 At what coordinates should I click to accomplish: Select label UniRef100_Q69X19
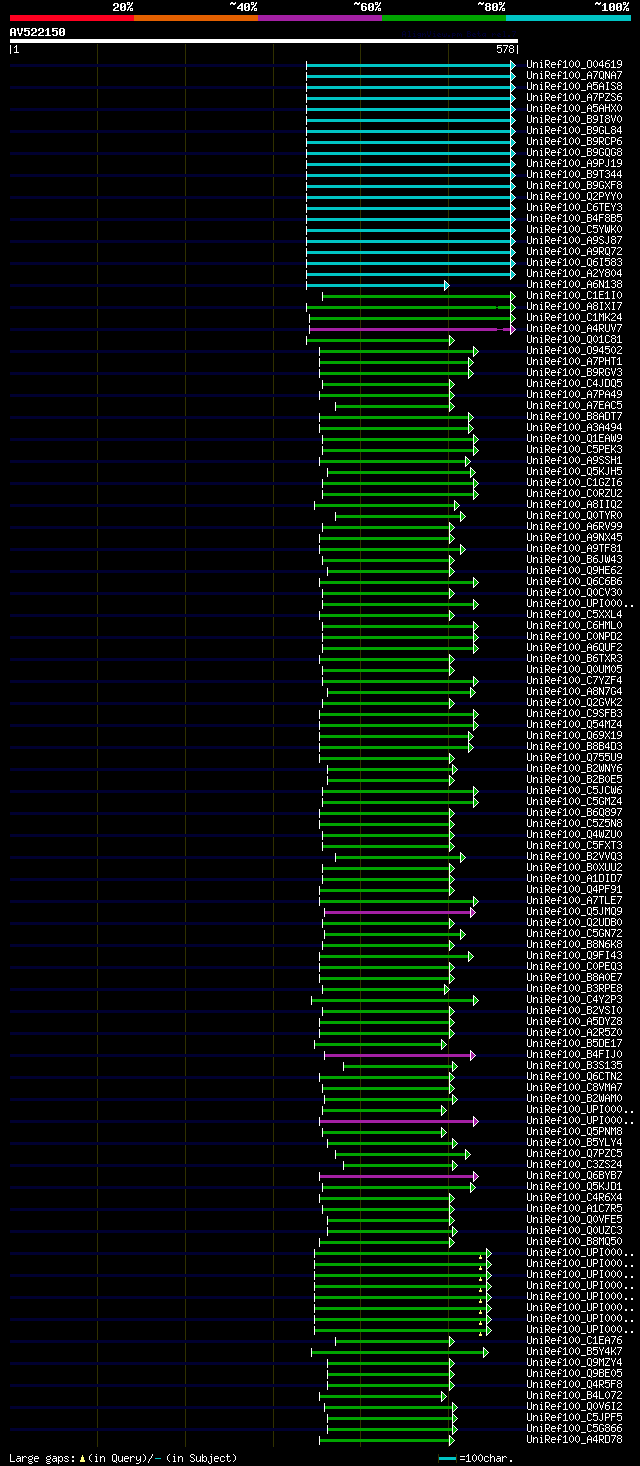pos(574,735)
